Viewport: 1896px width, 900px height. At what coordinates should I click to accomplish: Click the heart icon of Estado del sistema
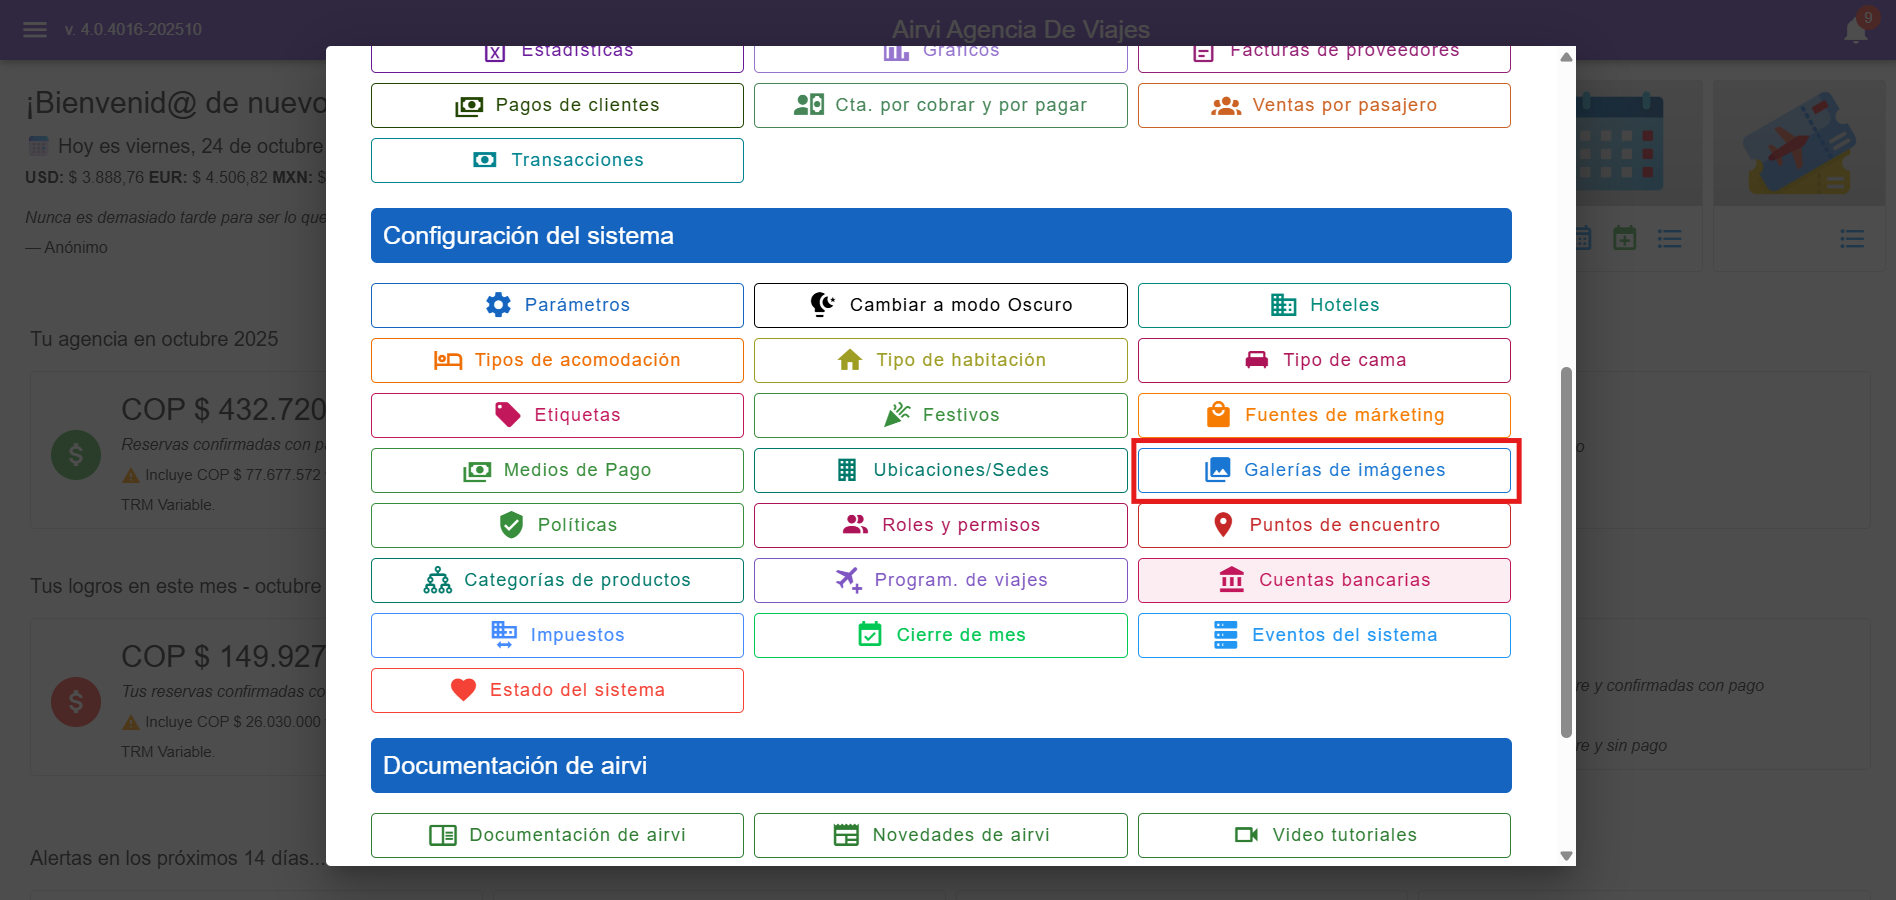click(x=463, y=690)
